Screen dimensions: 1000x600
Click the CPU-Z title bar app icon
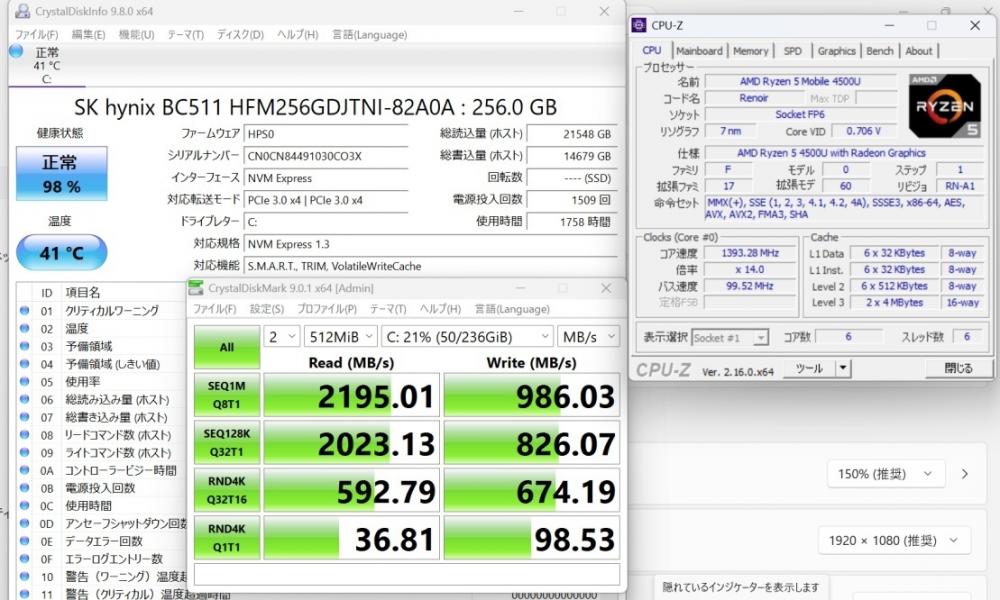[x=638, y=25]
